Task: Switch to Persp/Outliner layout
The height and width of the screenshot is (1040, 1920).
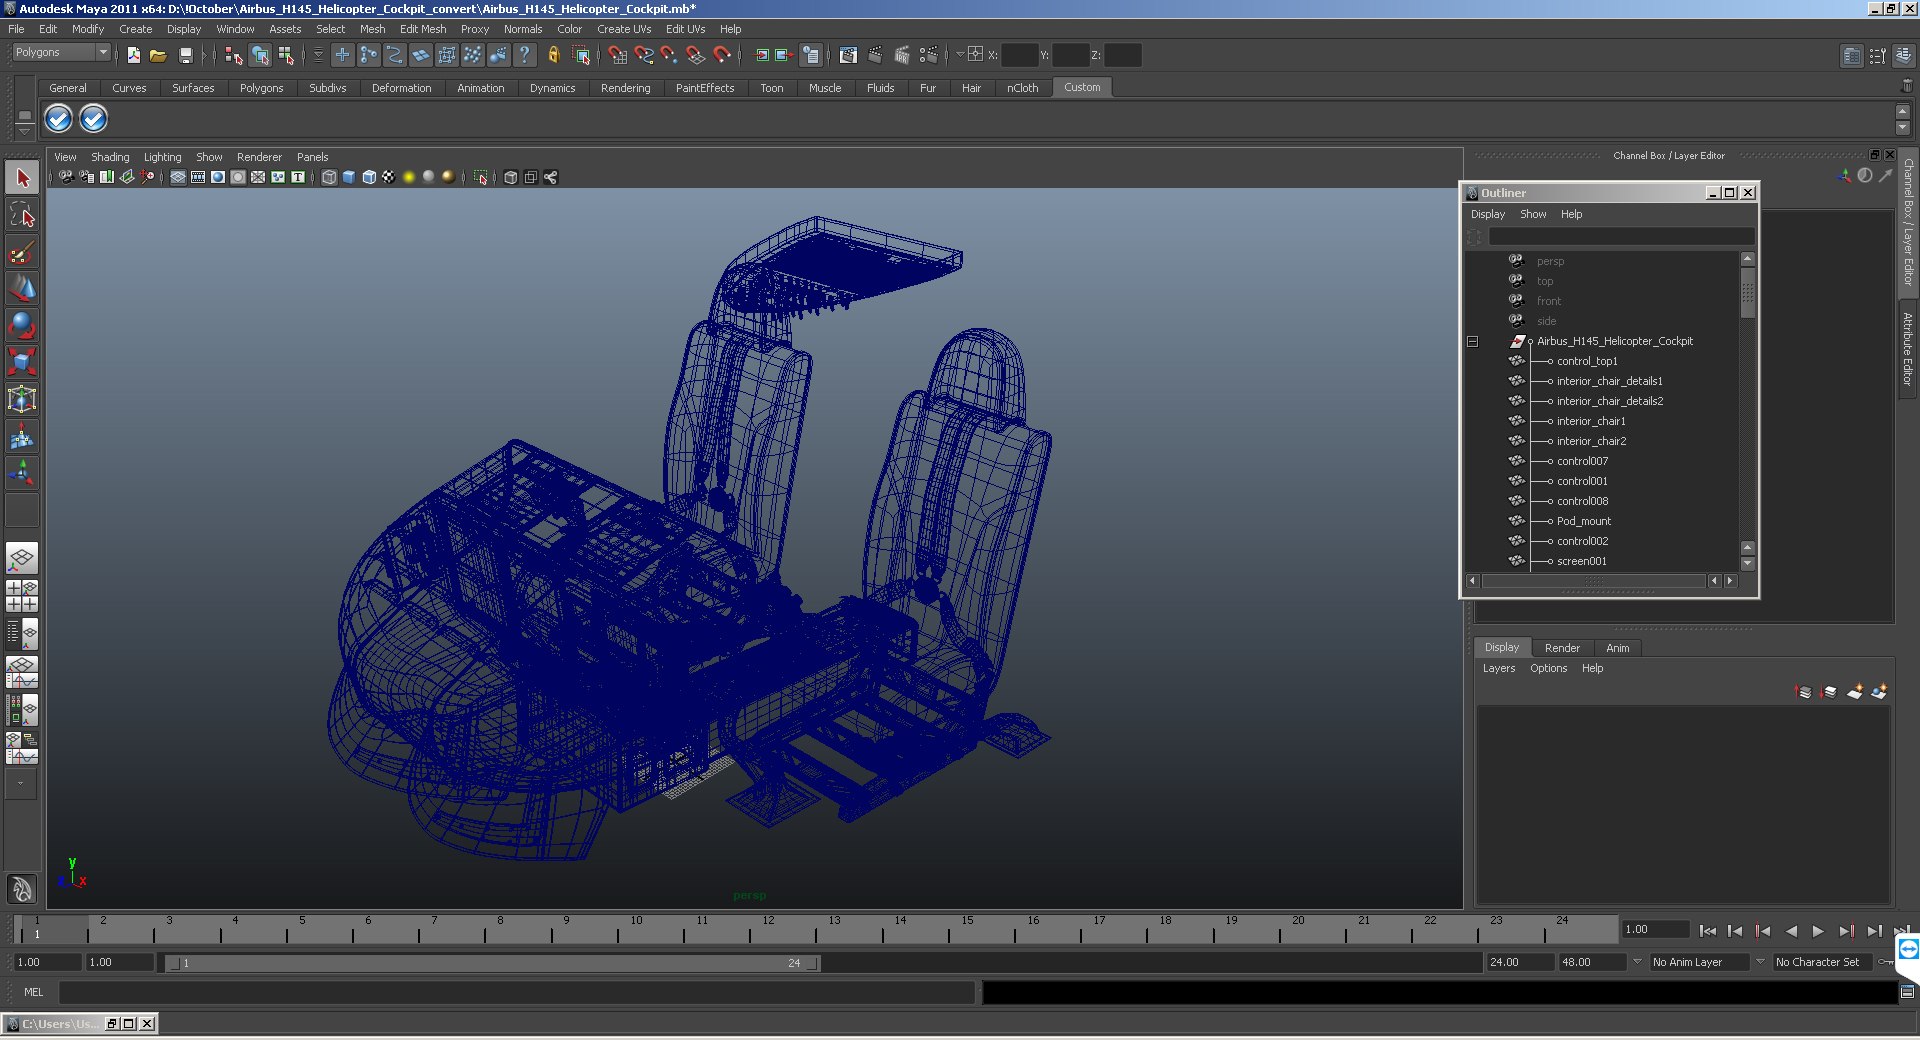Action: (22, 634)
